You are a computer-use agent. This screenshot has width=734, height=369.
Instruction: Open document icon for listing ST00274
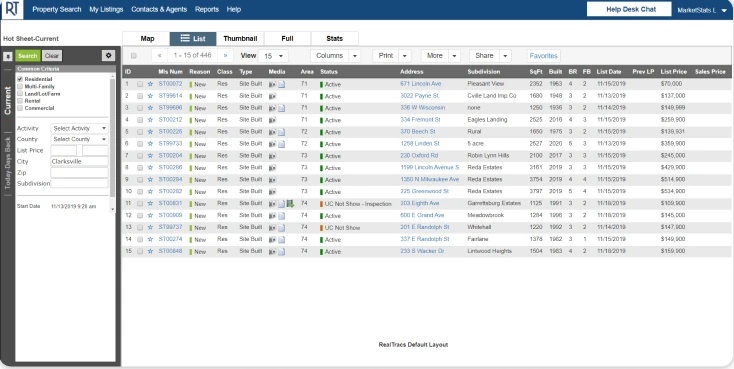[281, 239]
